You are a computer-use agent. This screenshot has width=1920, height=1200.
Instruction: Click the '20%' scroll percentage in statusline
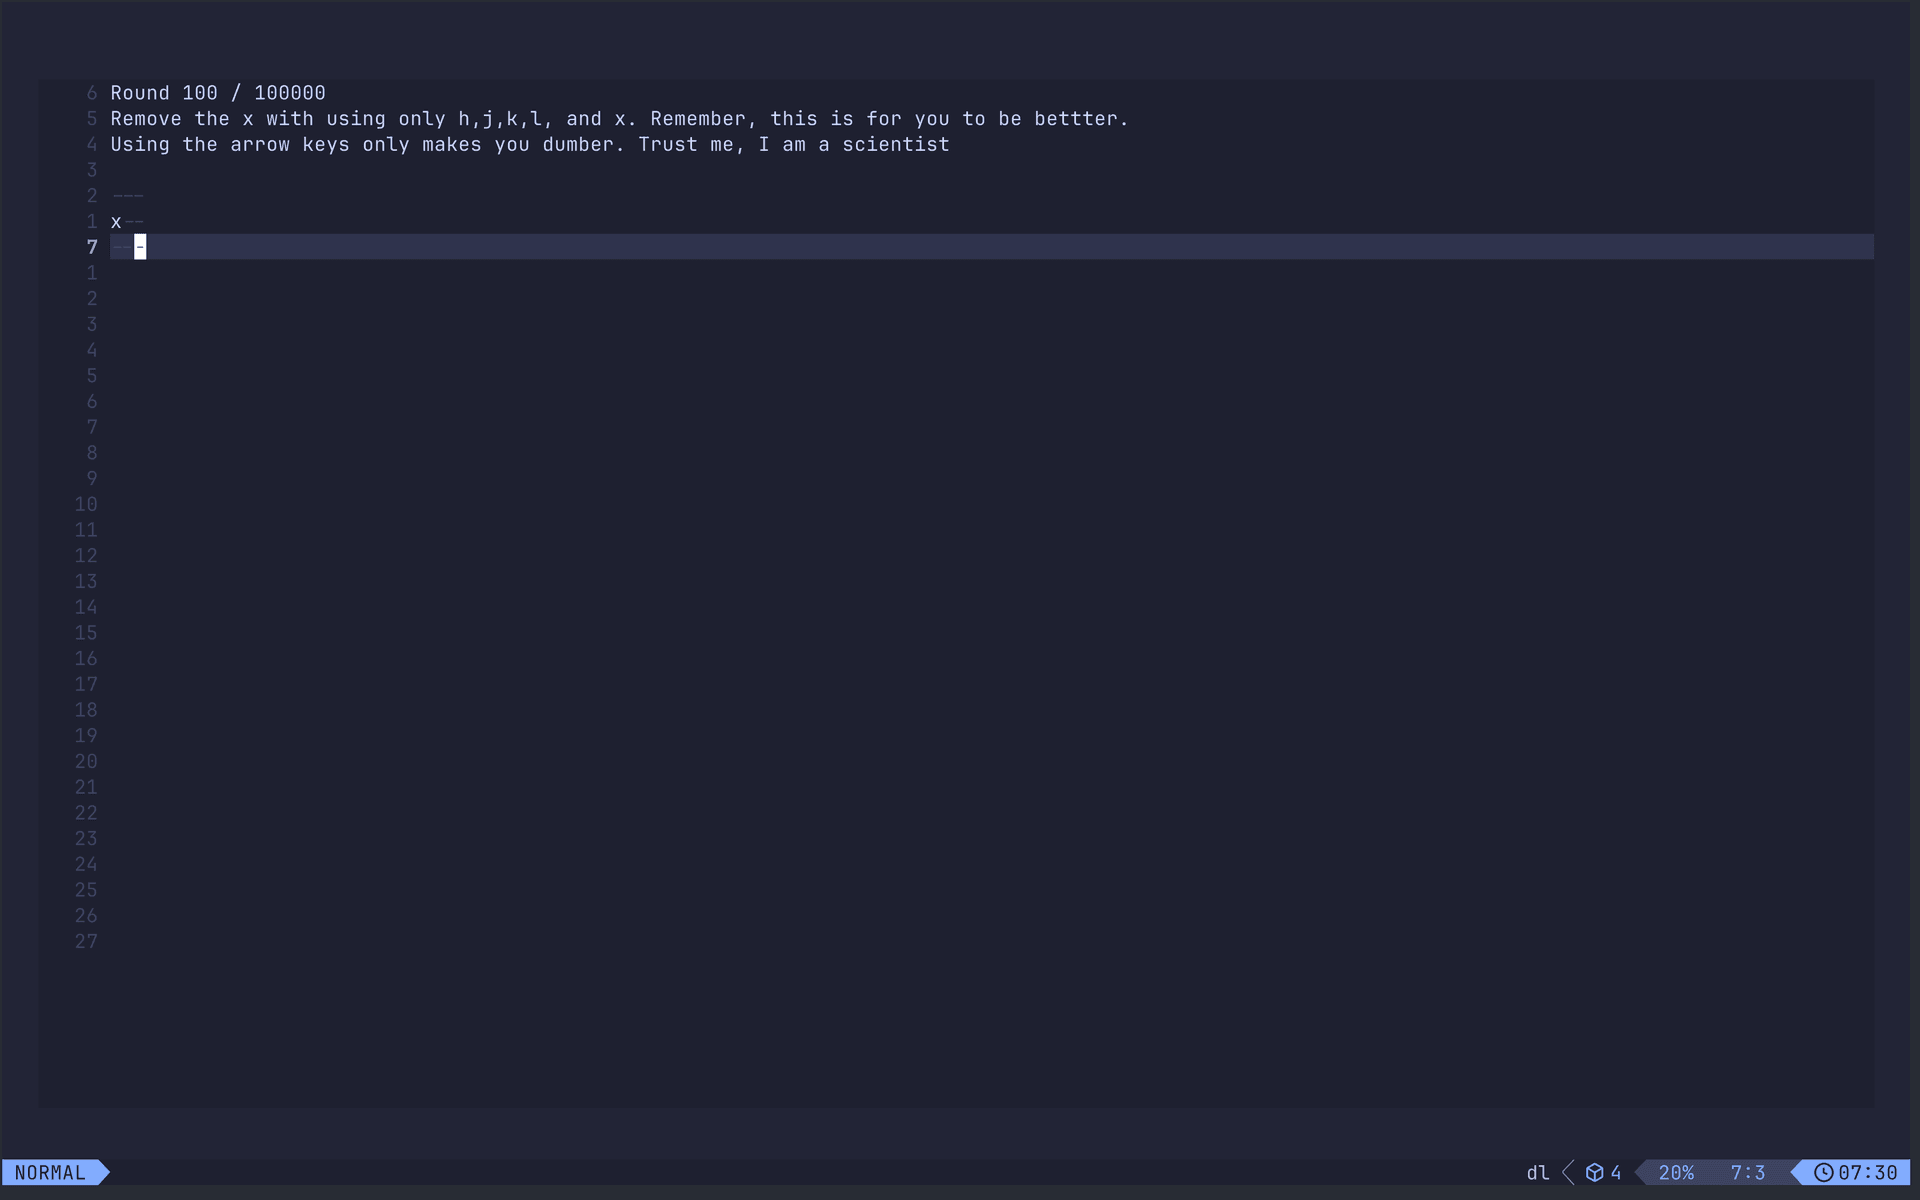coord(1676,1172)
